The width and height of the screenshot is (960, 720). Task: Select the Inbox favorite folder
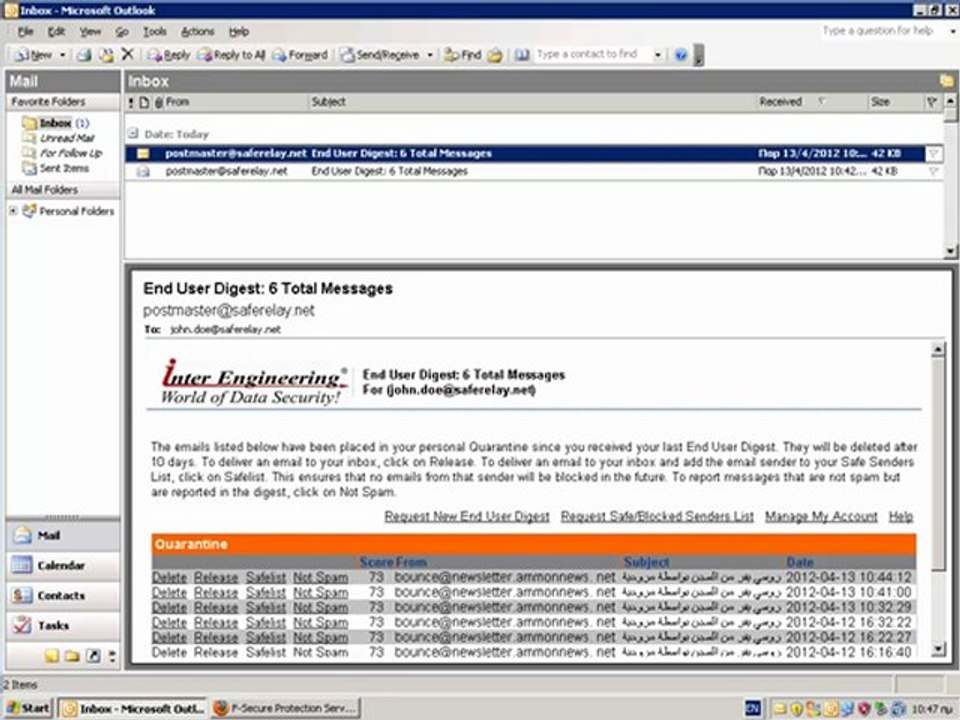pyautogui.click(x=55, y=123)
